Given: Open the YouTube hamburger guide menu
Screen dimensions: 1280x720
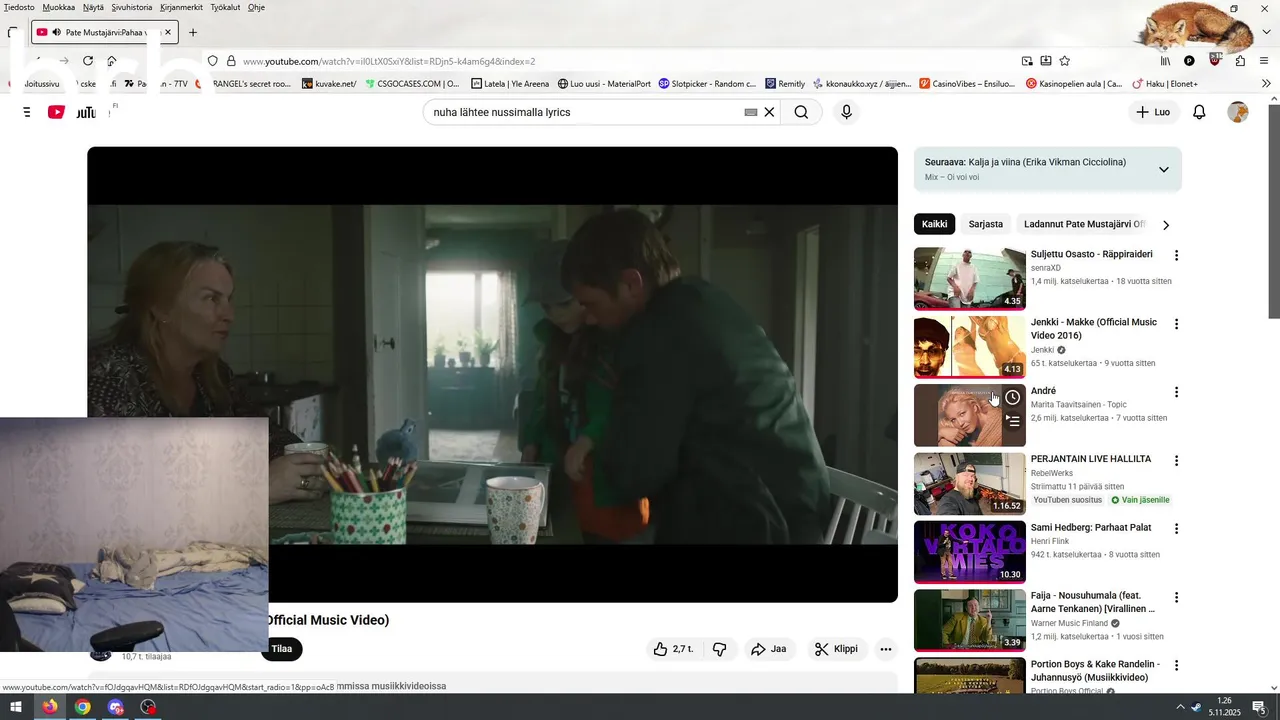Looking at the screenshot, I should tap(25, 112).
